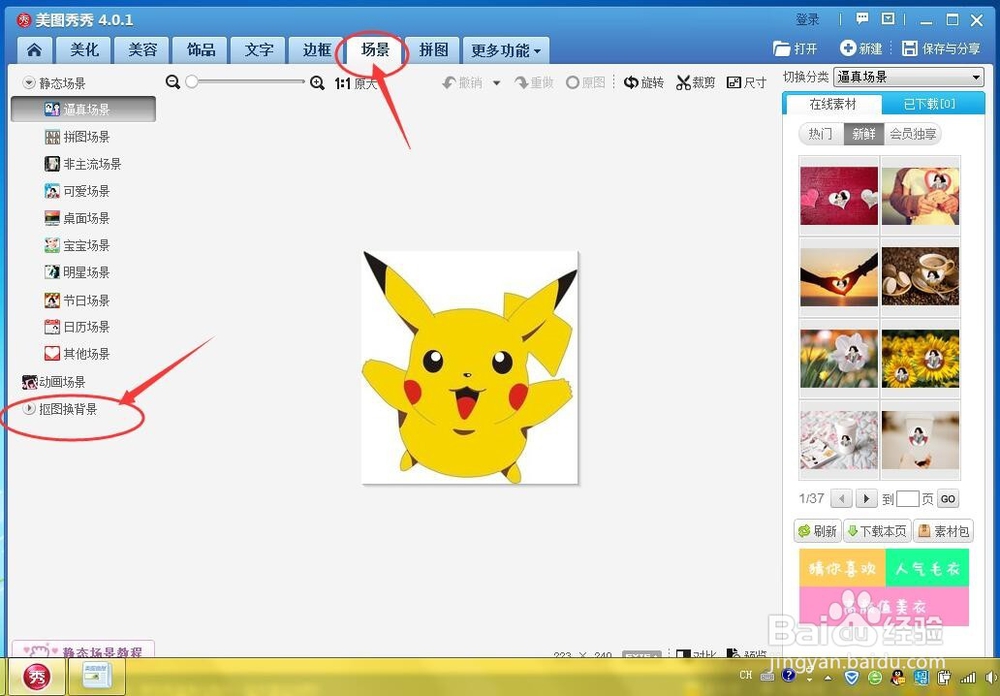Screen dimensions: 1000x696
Task: Switch to the 场景 tab
Action: pos(375,50)
